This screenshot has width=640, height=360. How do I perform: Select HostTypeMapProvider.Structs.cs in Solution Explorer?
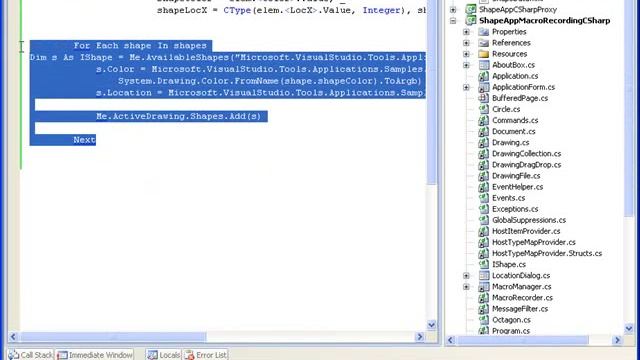tap(547, 253)
